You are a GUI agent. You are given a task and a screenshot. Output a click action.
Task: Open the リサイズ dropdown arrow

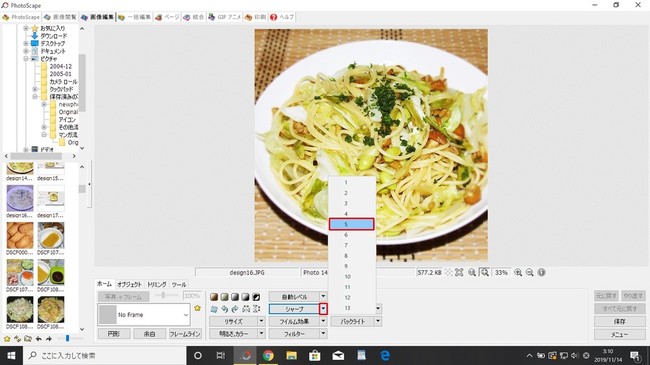coord(262,321)
